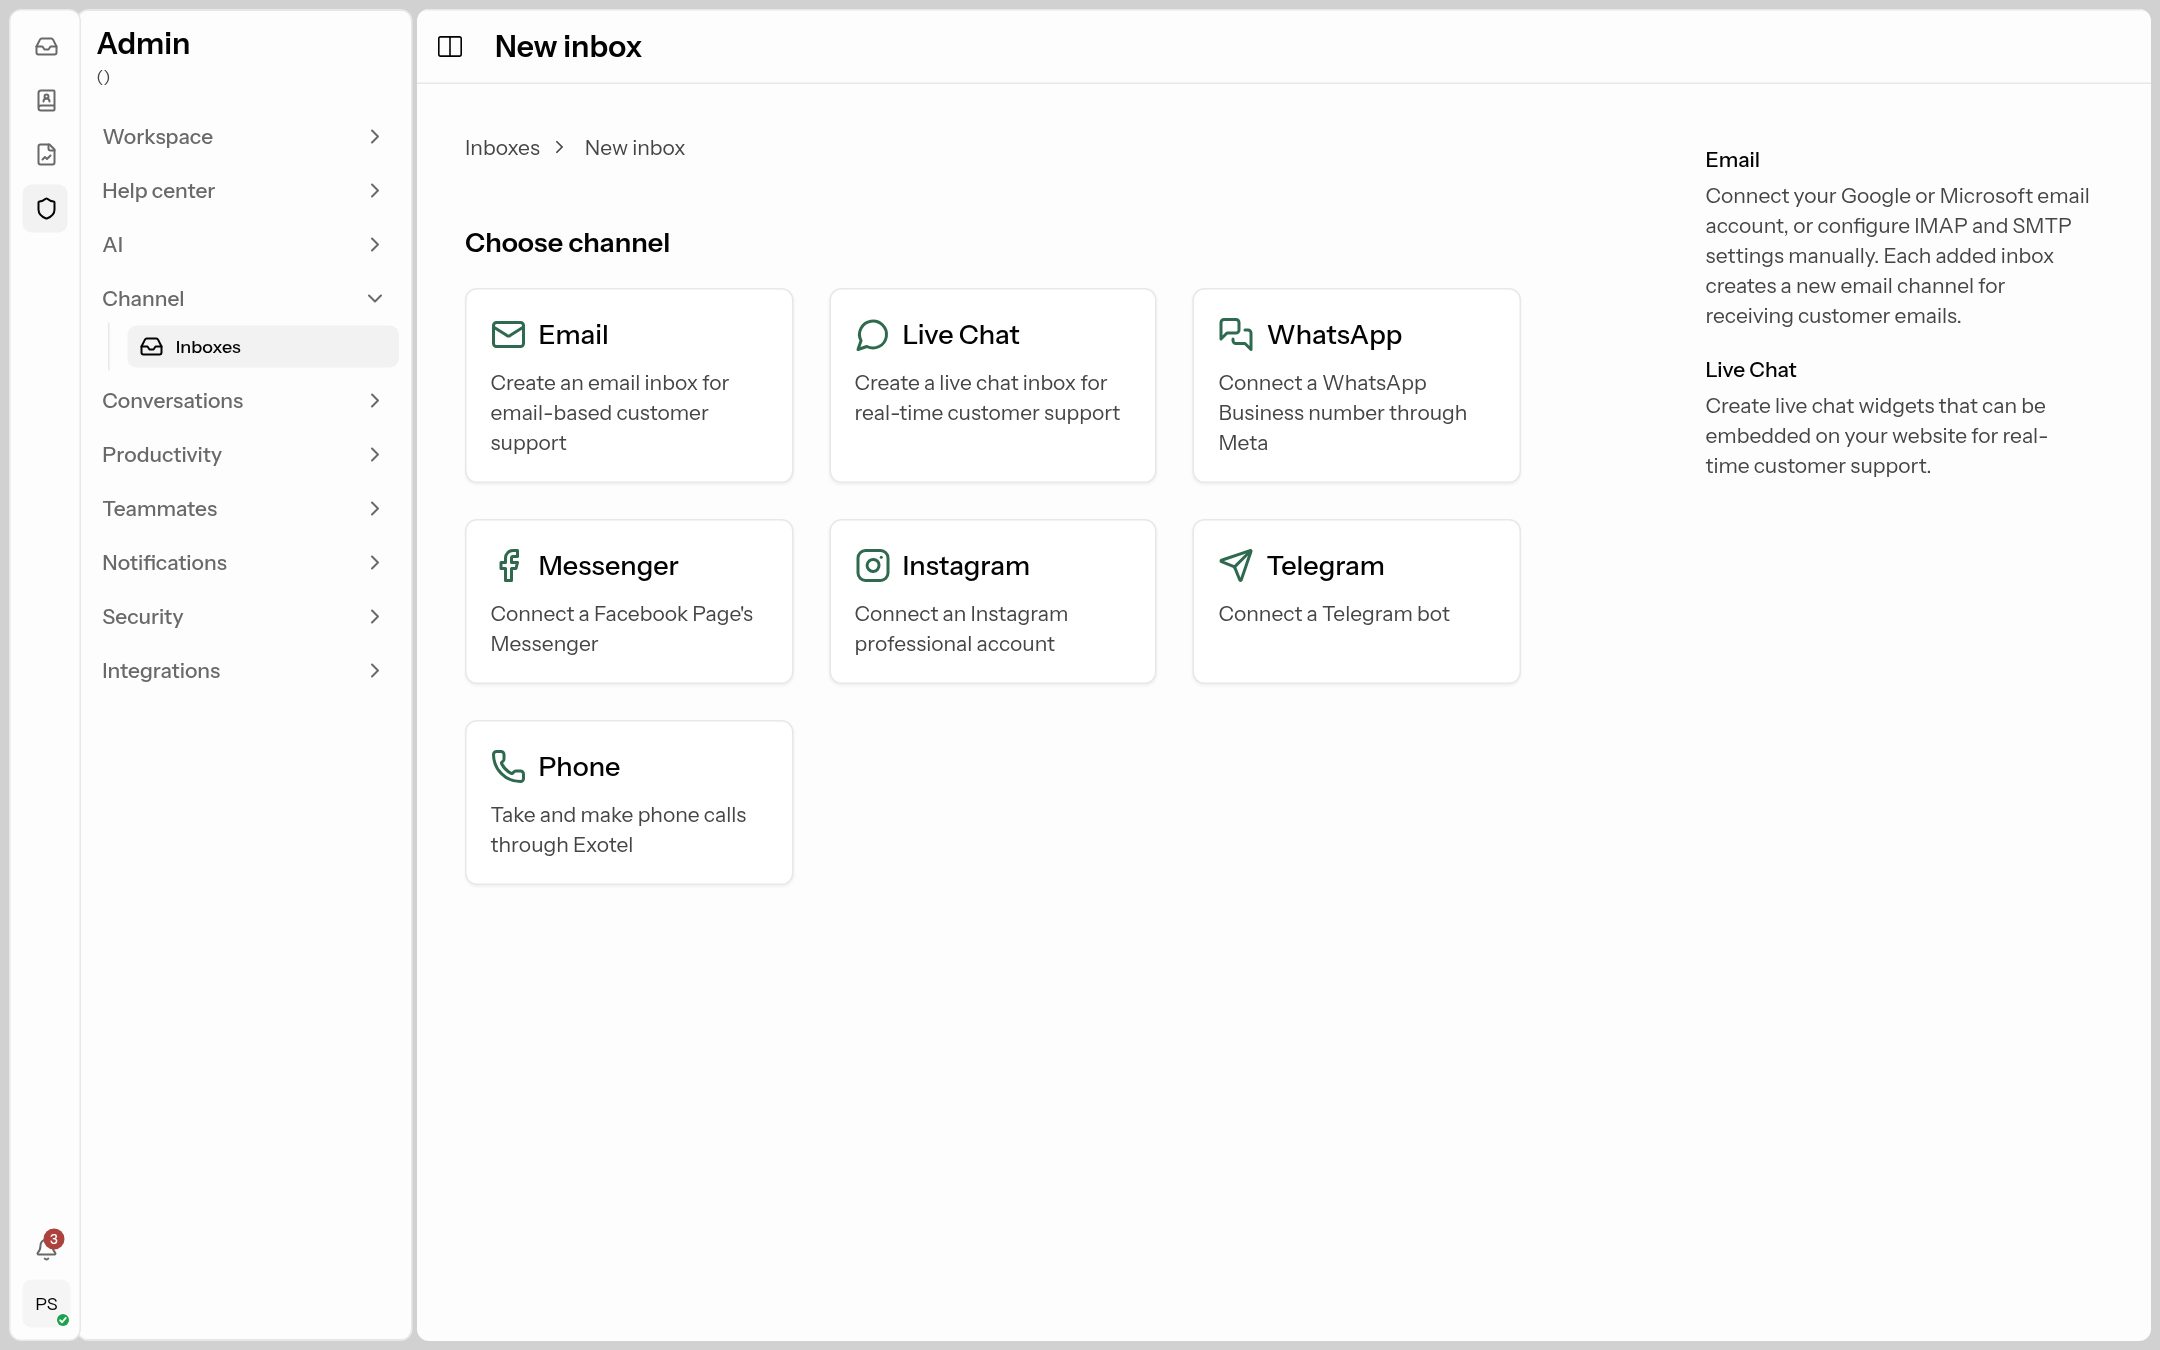Expand the Help center section chevron
Screen dimensions: 2160x1350
pos(375,191)
